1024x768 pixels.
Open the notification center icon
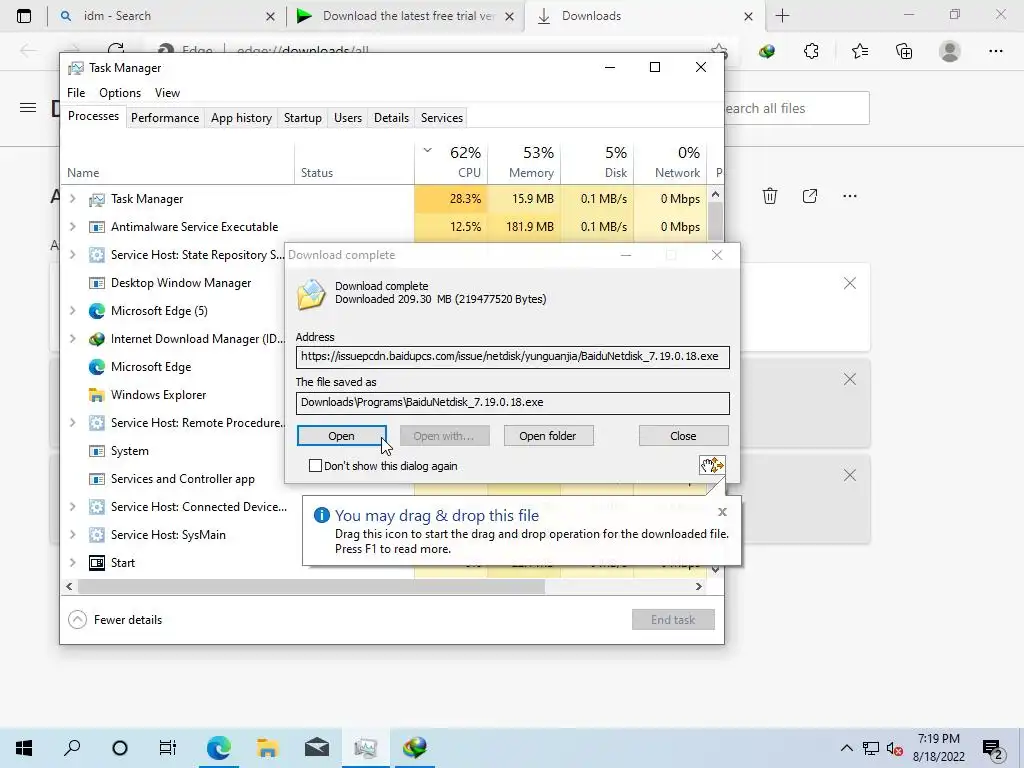coord(993,748)
